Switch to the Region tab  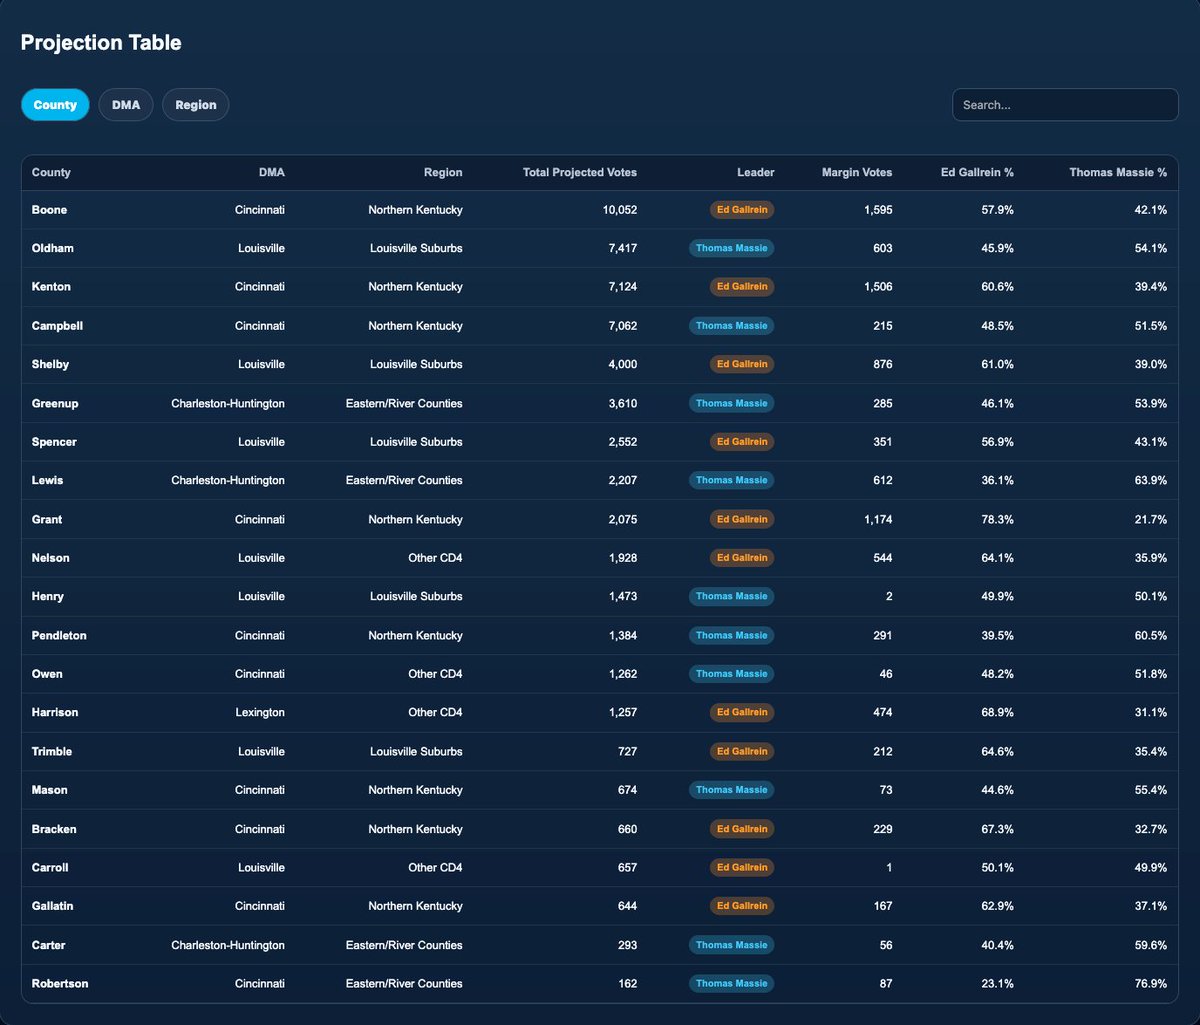196,105
